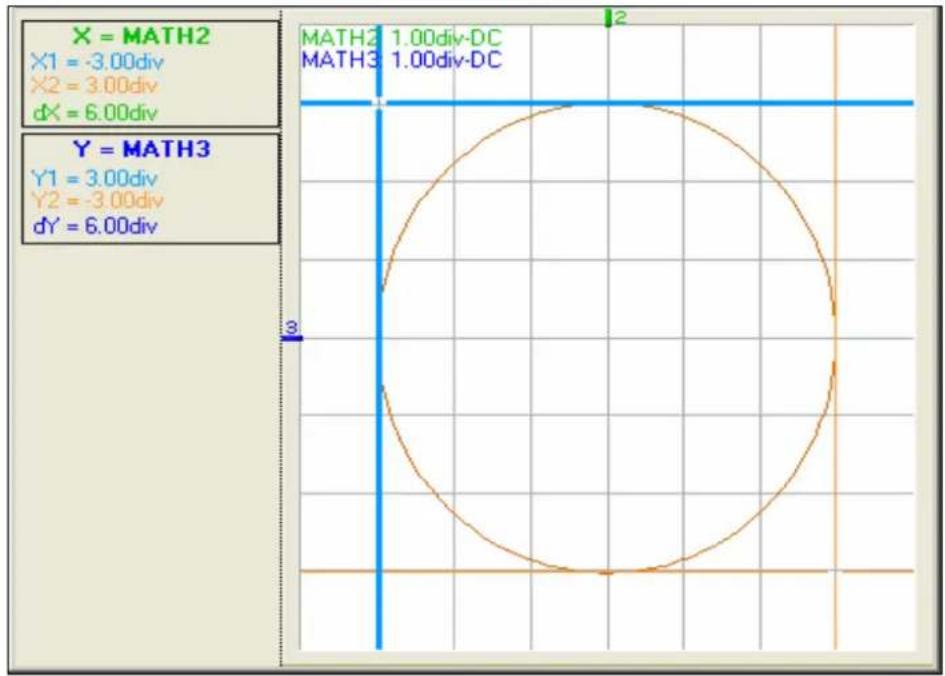The height and width of the screenshot is (676, 945).
Task: Click the Y = MATH3 header
Action: tap(141, 149)
